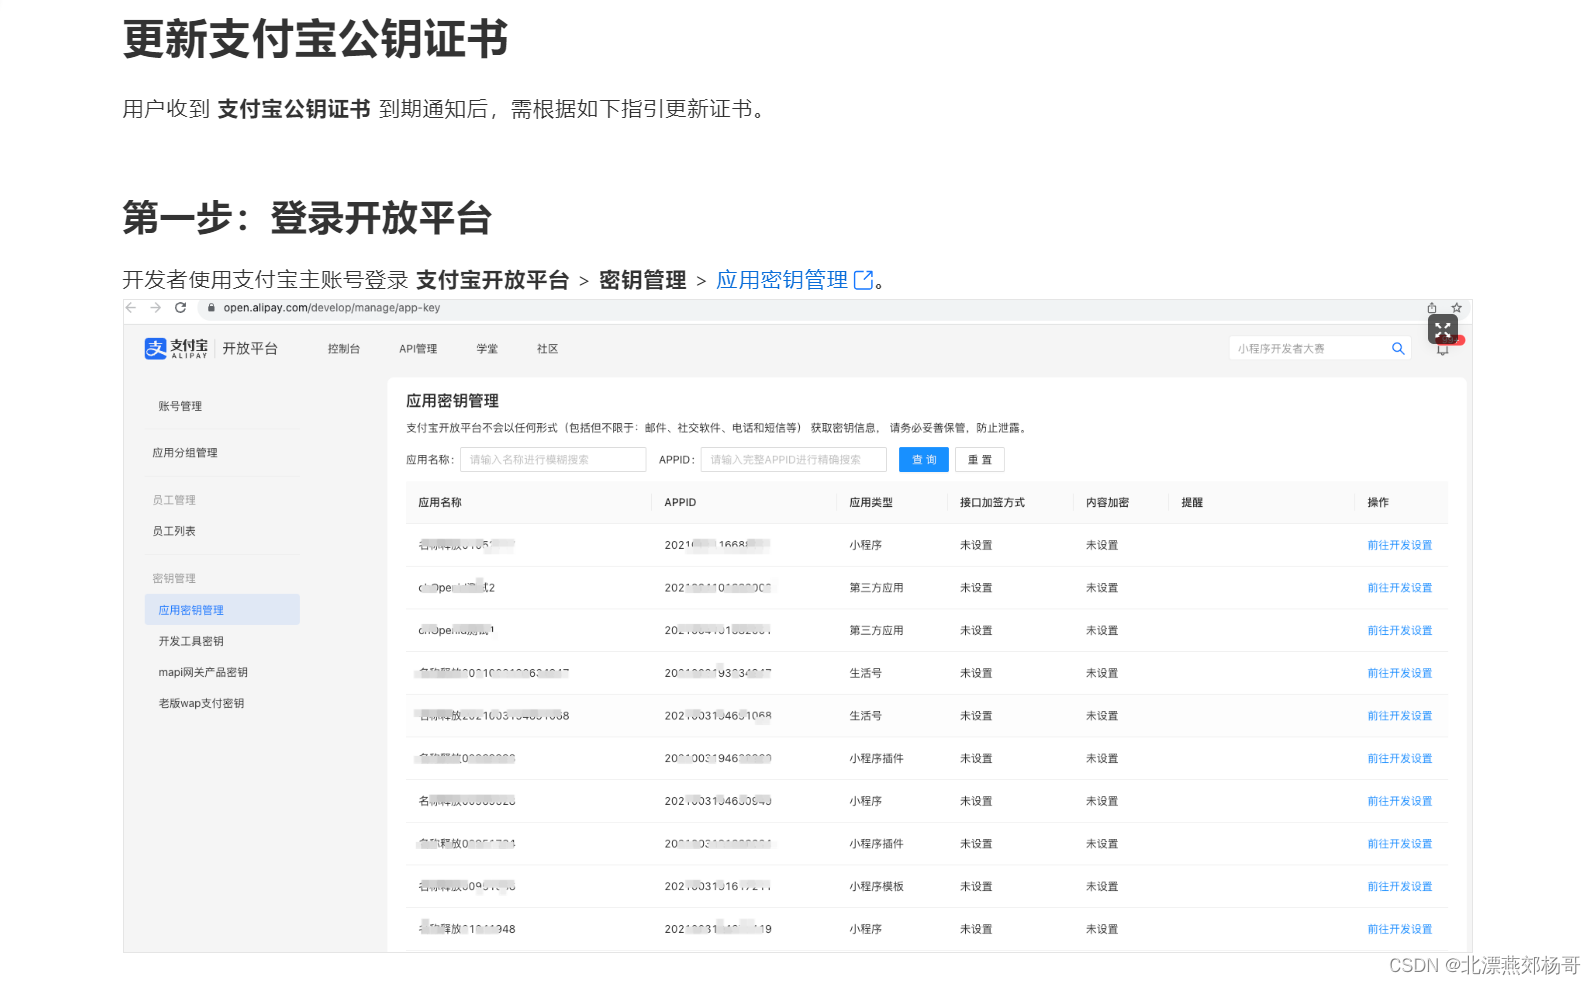Click the browser back arrow
Screen dimensions: 1596x985
131,308
